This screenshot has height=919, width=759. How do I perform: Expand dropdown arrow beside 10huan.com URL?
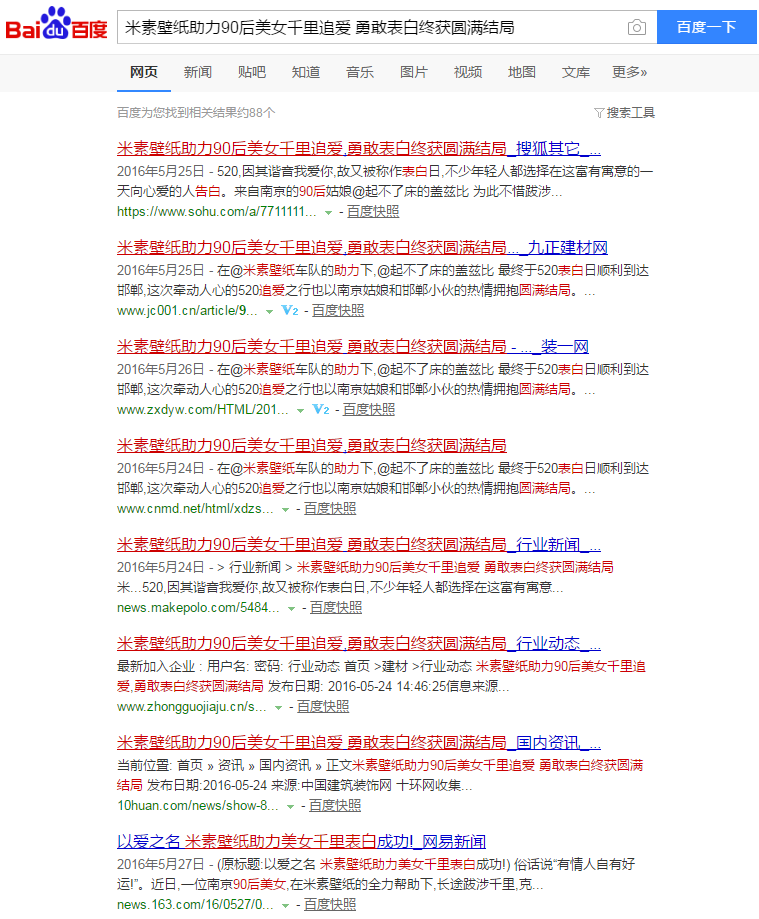coord(290,806)
